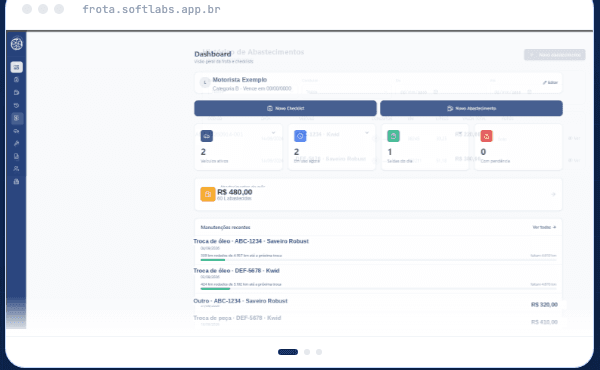Screen dimensions: 600x370
Task: Click the driver avatar next to Motorista Exemplo
Action: (205, 83)
